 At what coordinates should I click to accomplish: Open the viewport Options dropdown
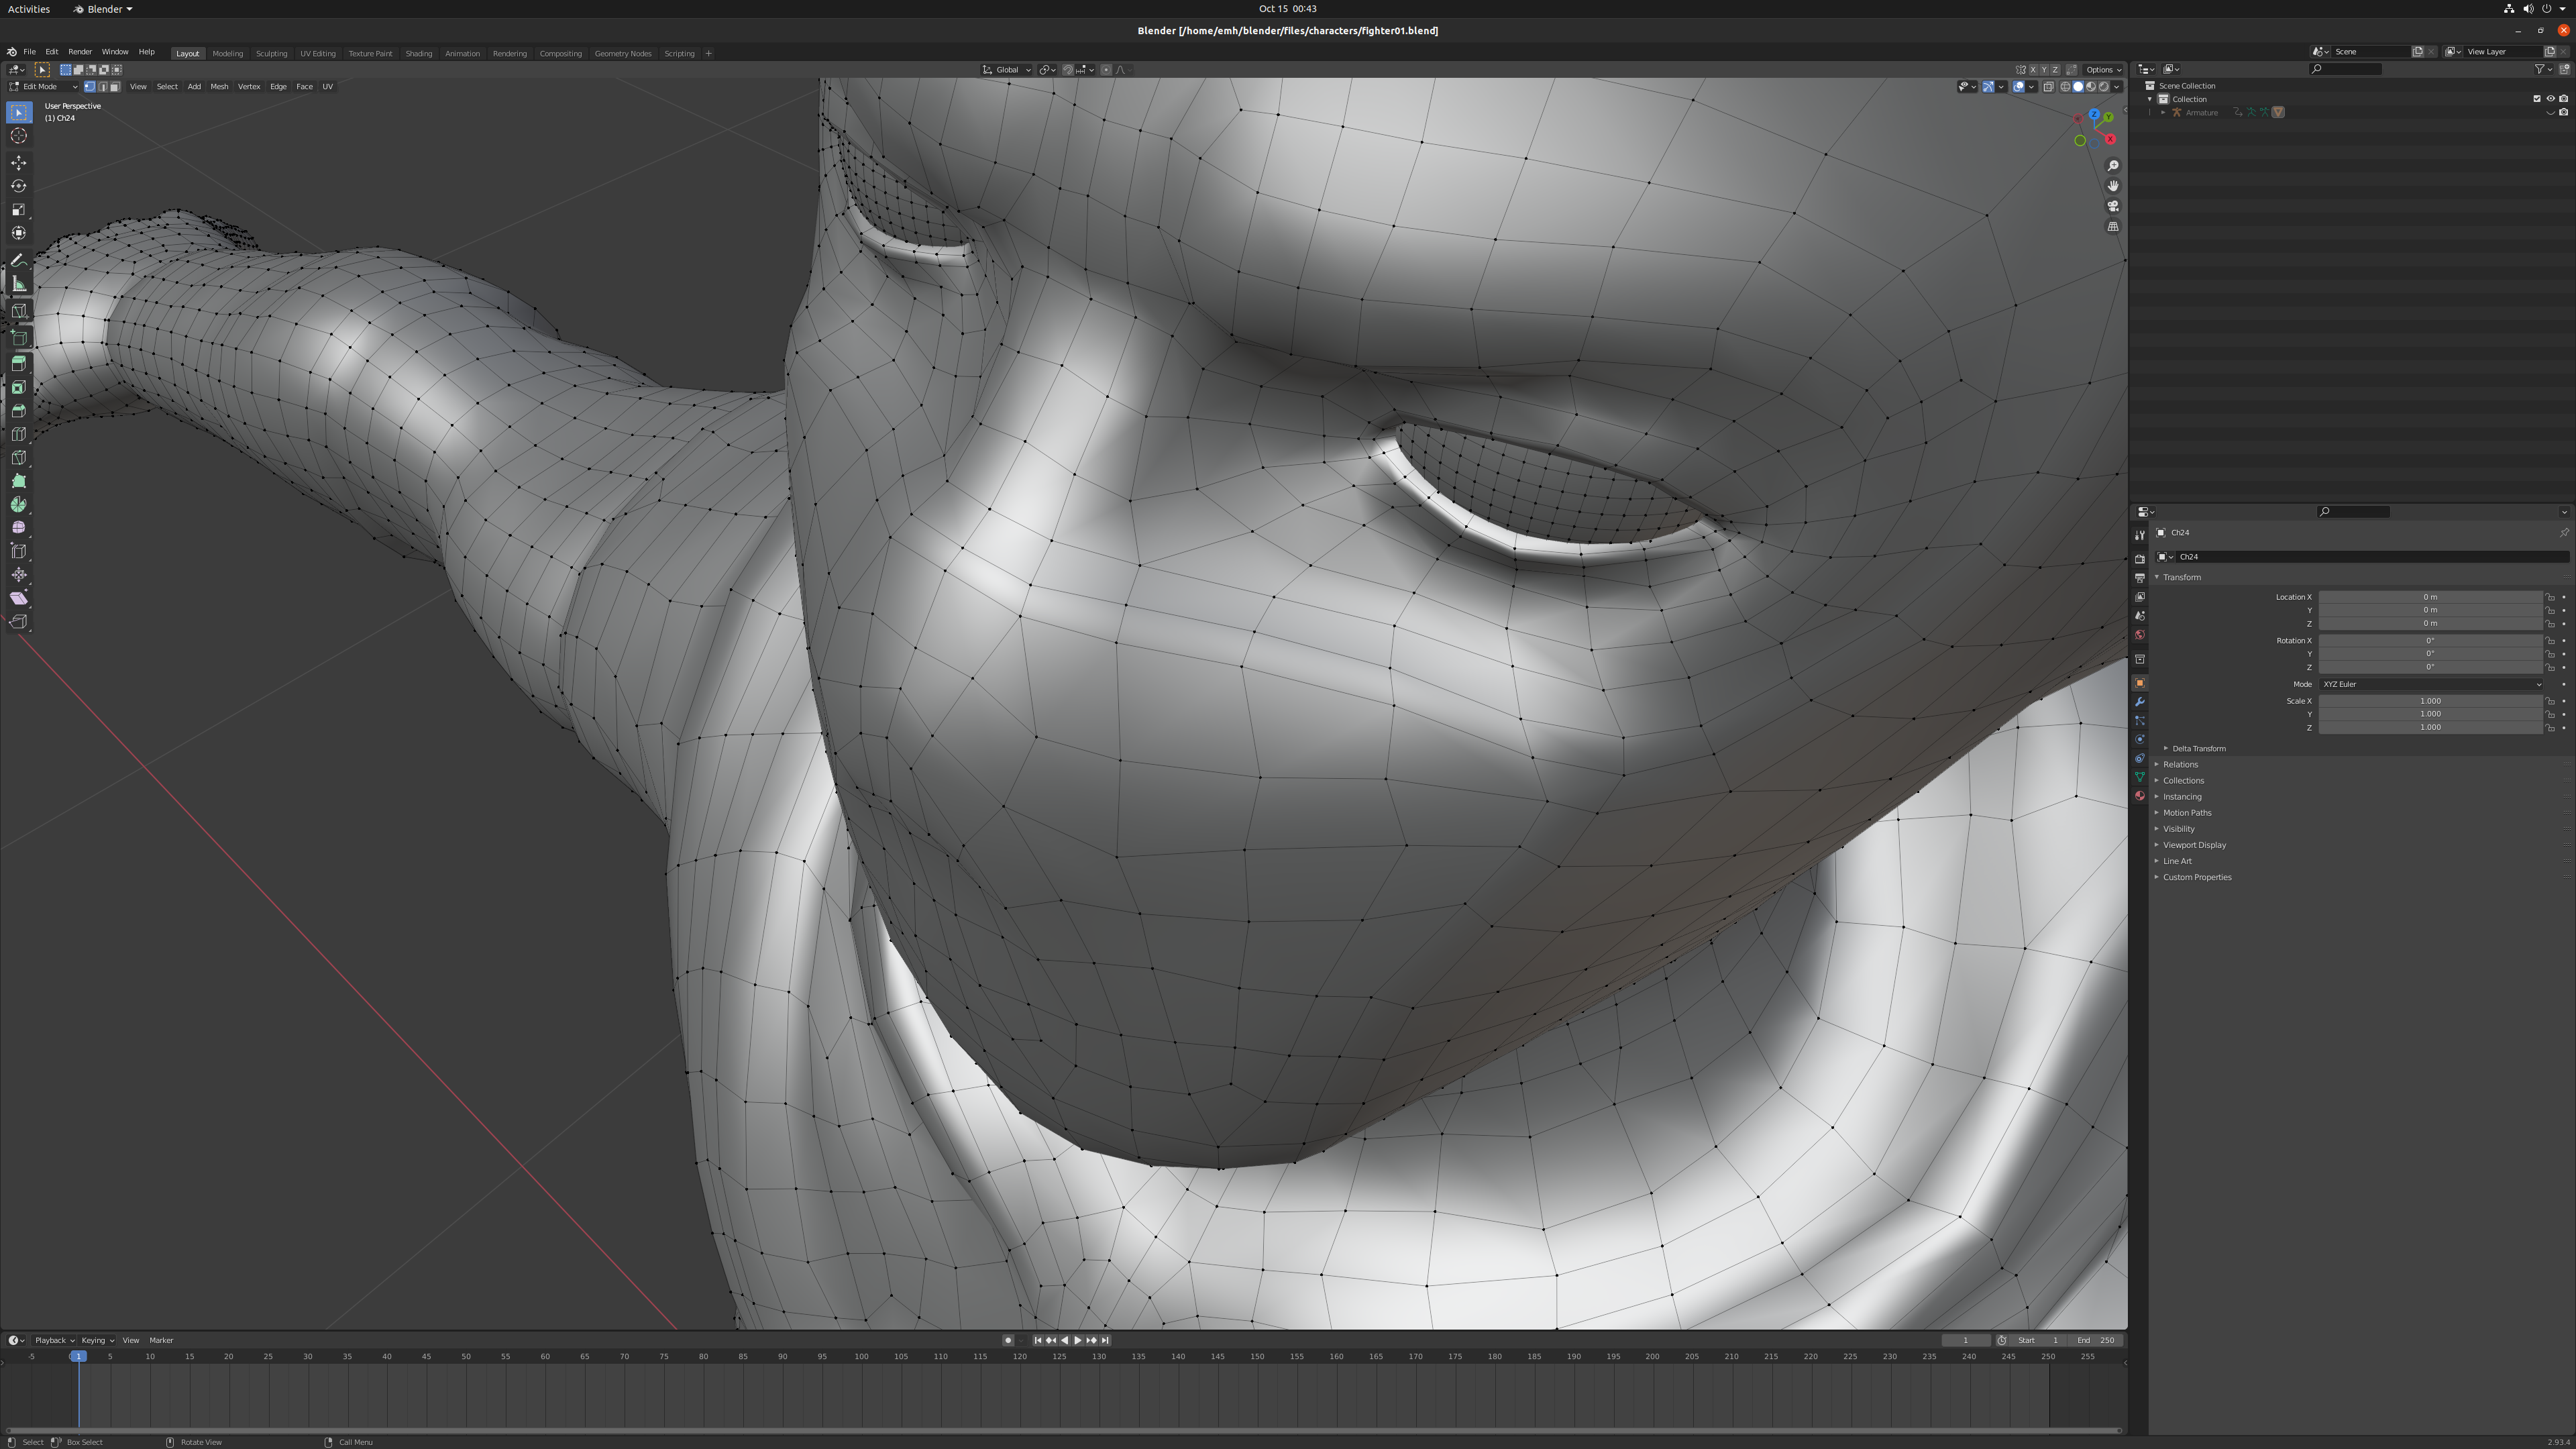tap(2103, 70)
